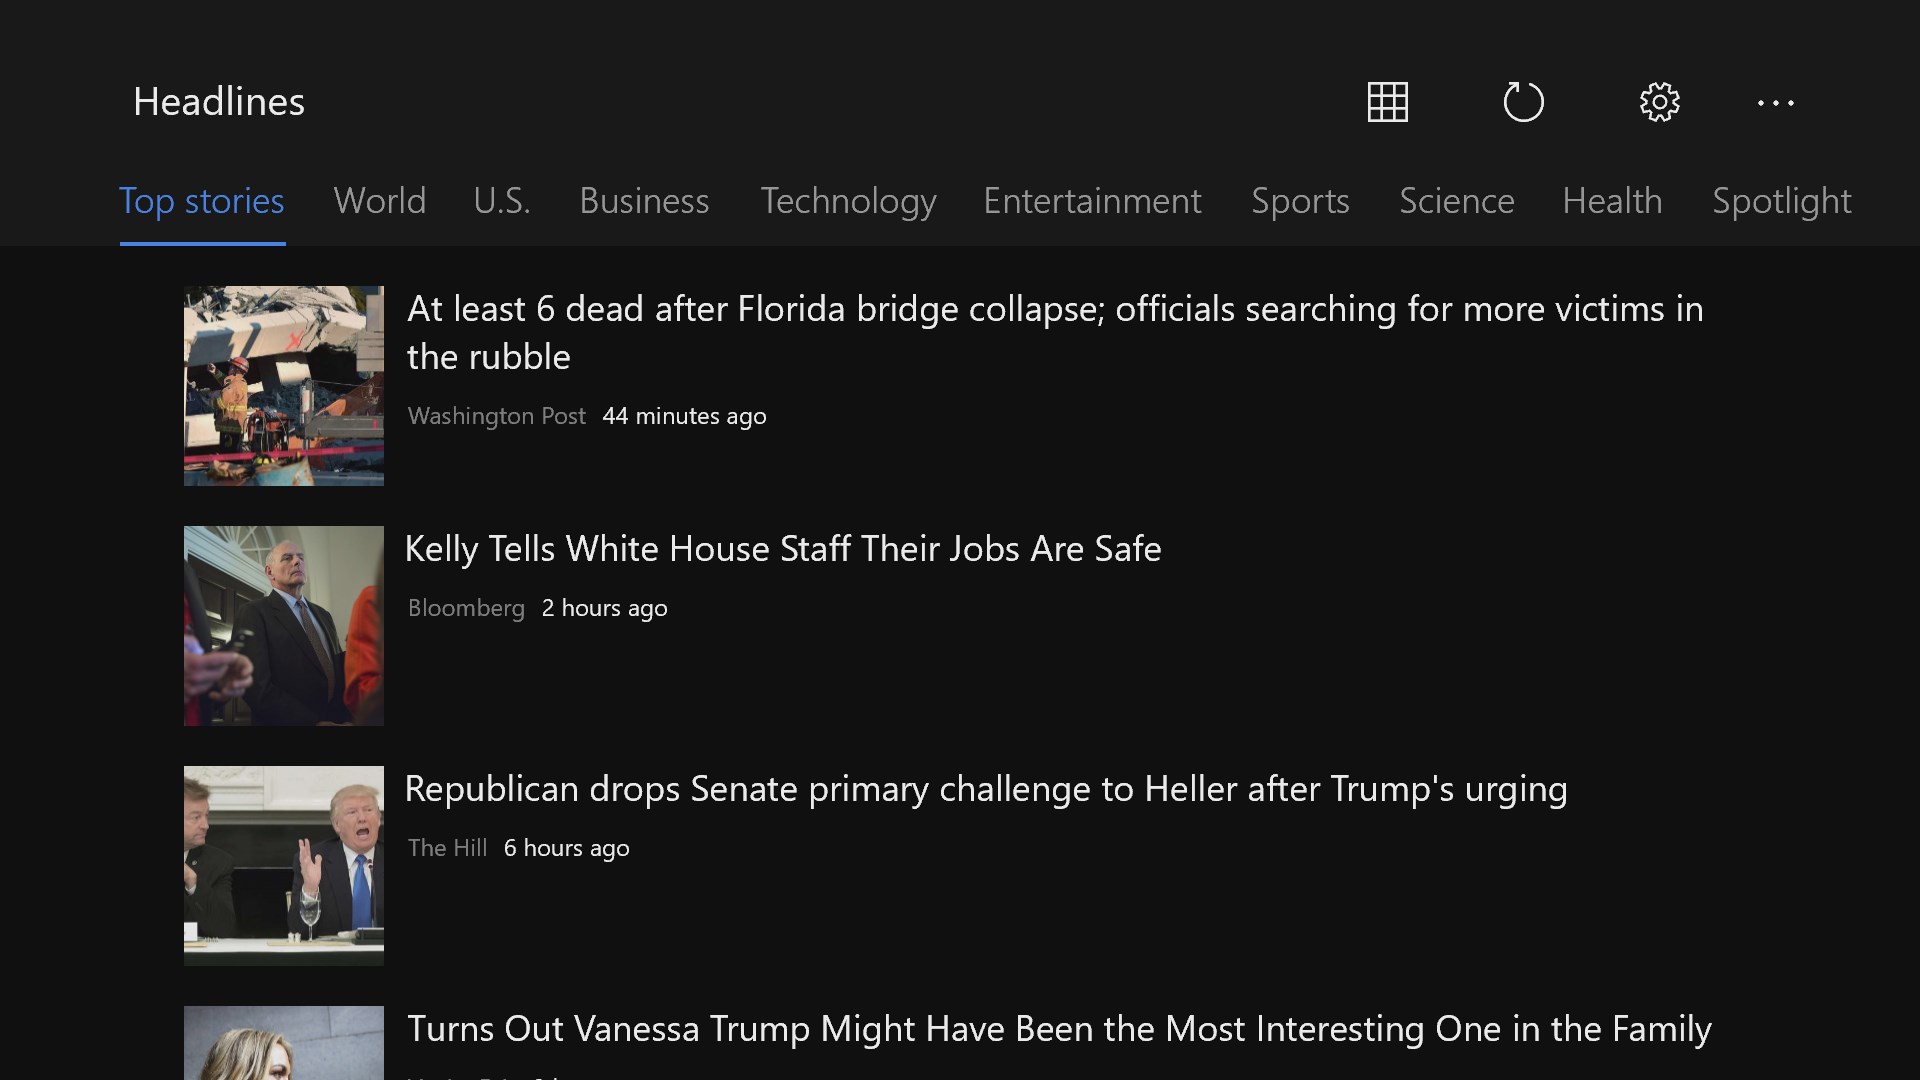Click the Kelly story thumbnail image

coord(284,626)
